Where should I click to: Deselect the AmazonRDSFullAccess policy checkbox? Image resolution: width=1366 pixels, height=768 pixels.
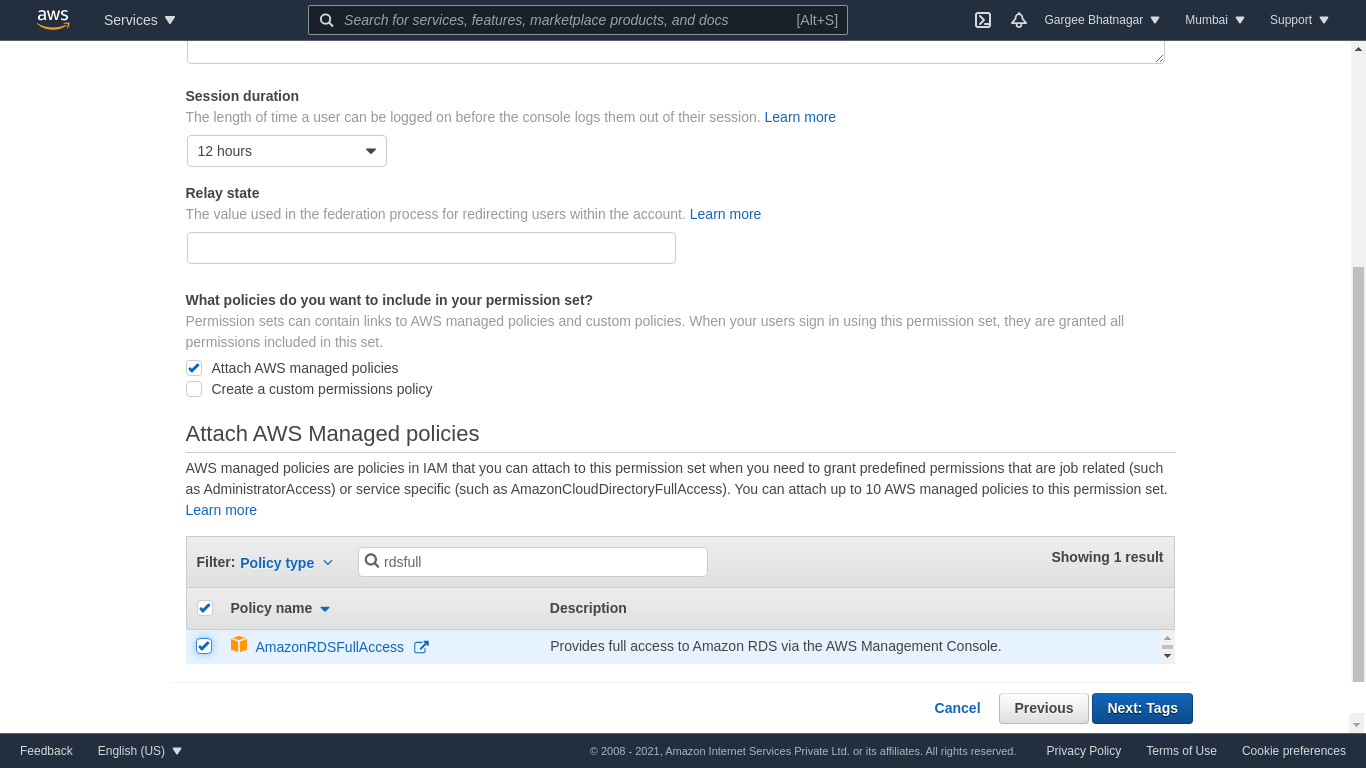[204, 646]
